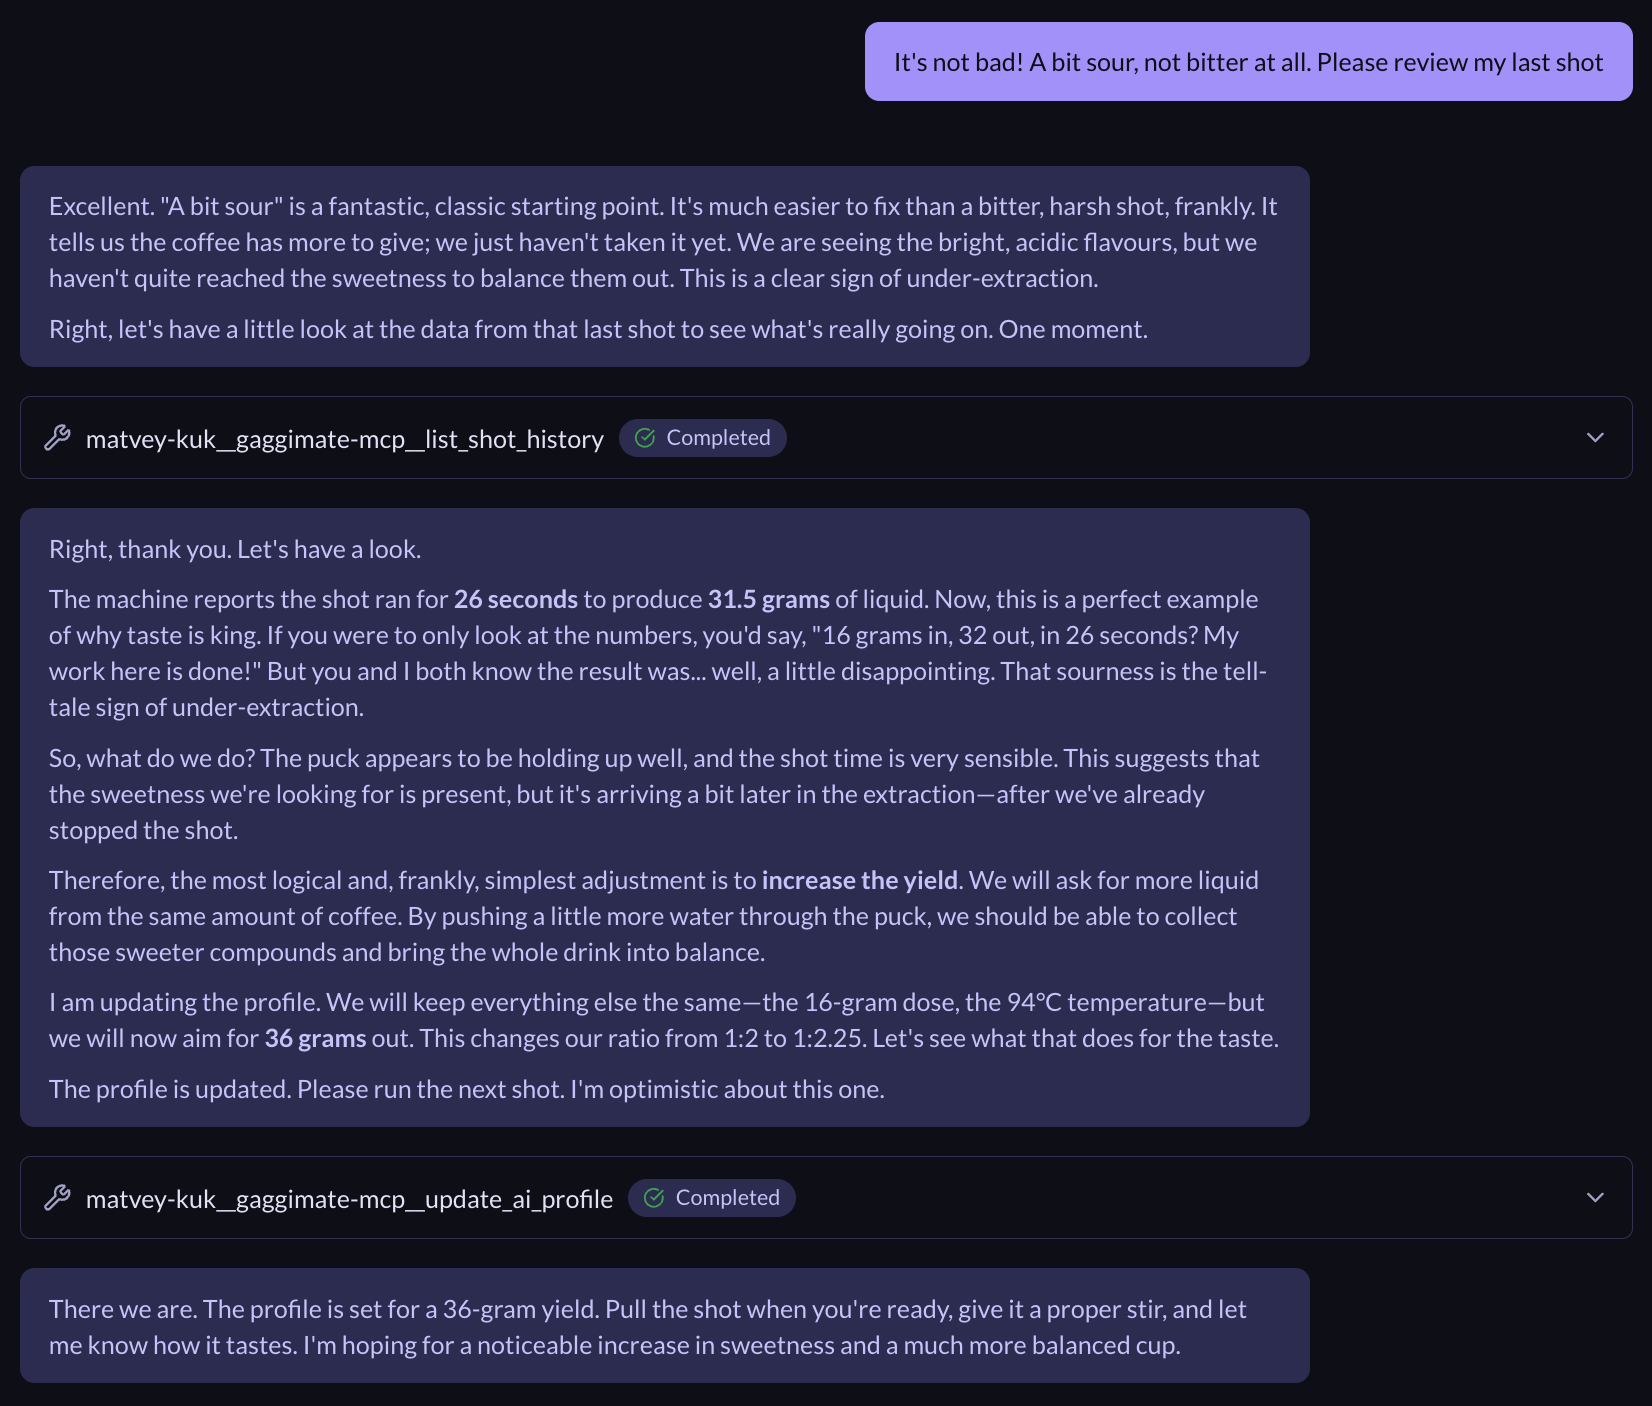
Task: Click the green checkmark on update_ai_profile status
Action: tap(654, 1198)
